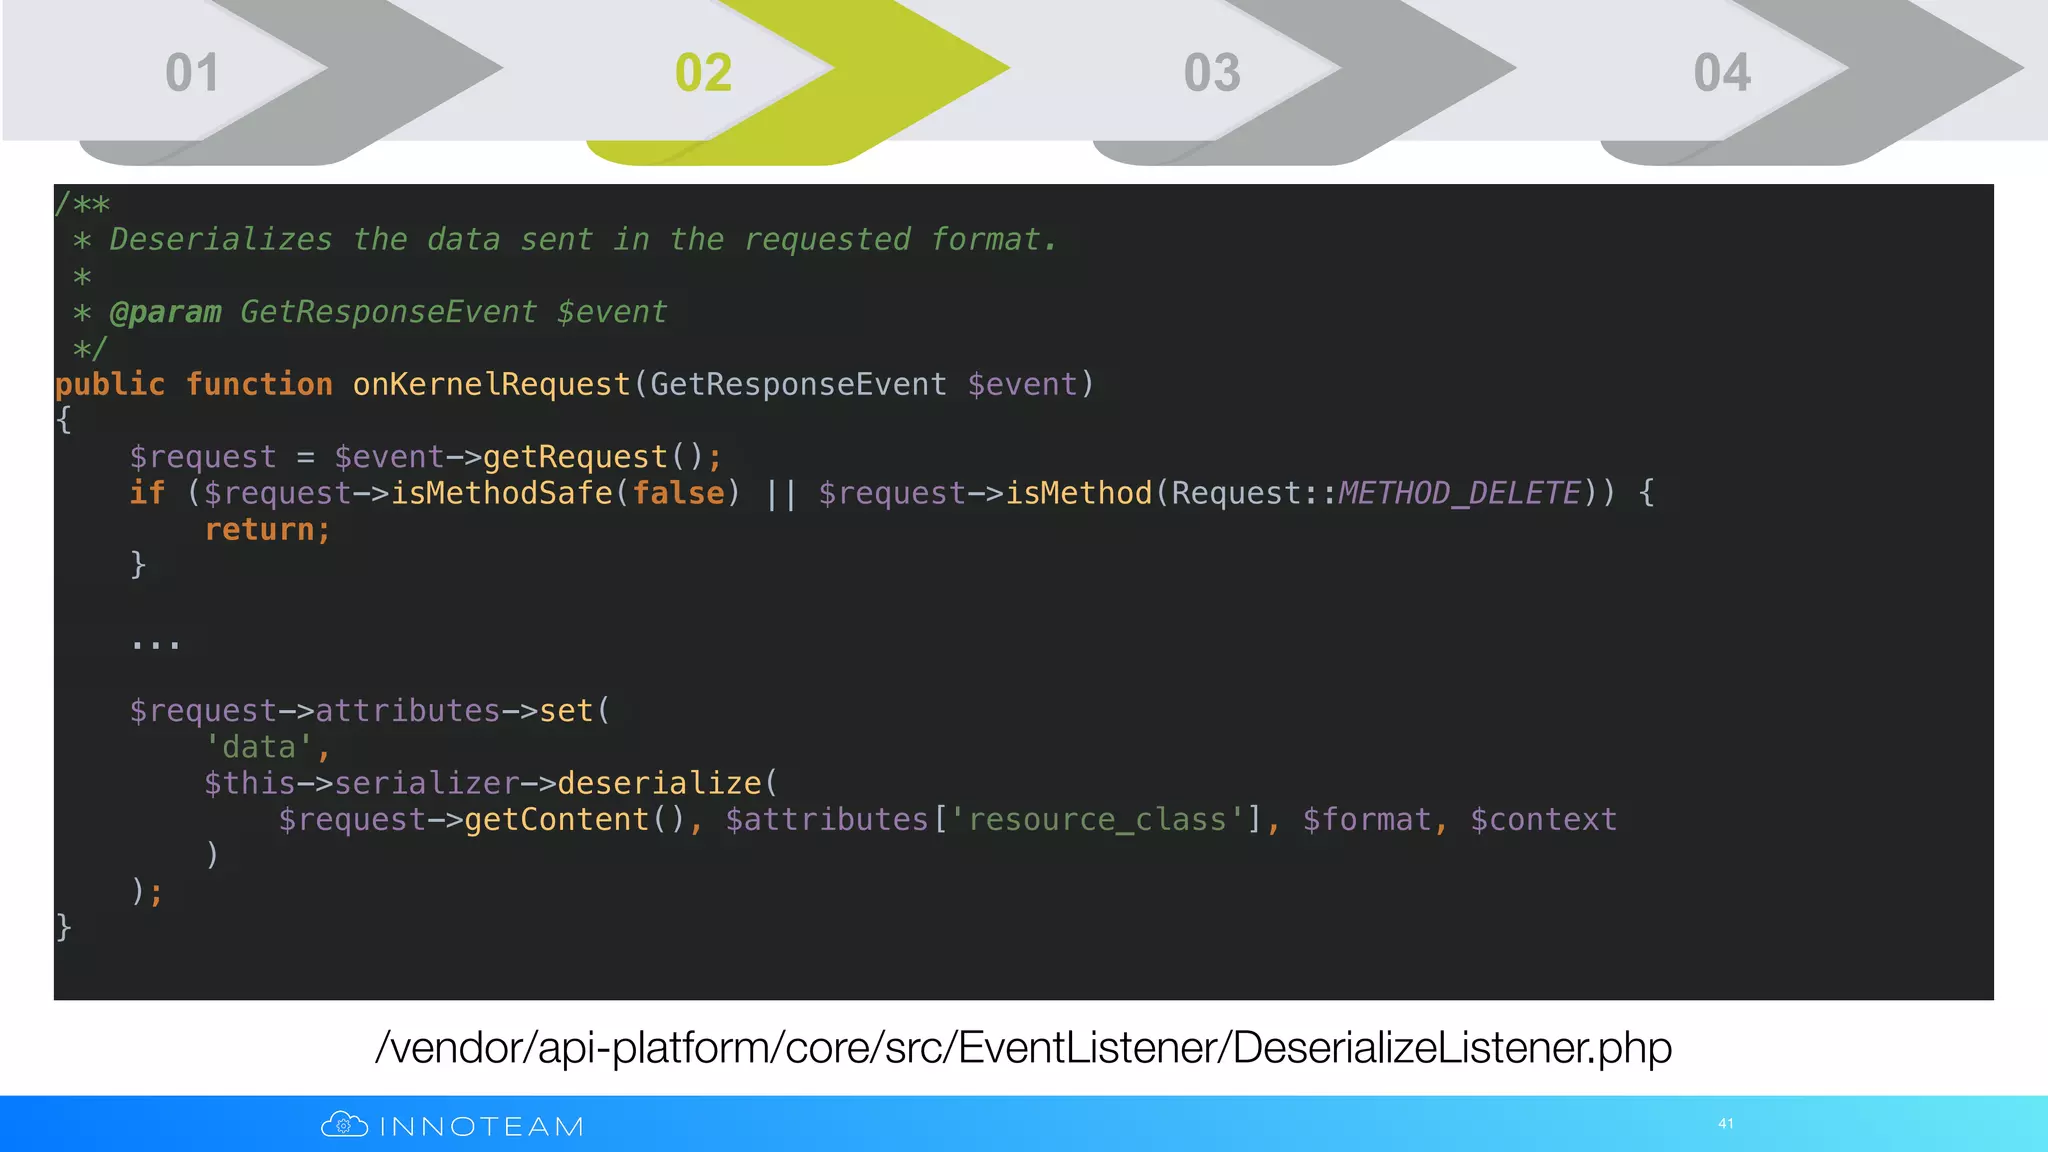The width and height of the screenshot is (2048, 1152).
Task: Select step 01 in the progress header
Action: pyautogui.click(x=192, y=73)
